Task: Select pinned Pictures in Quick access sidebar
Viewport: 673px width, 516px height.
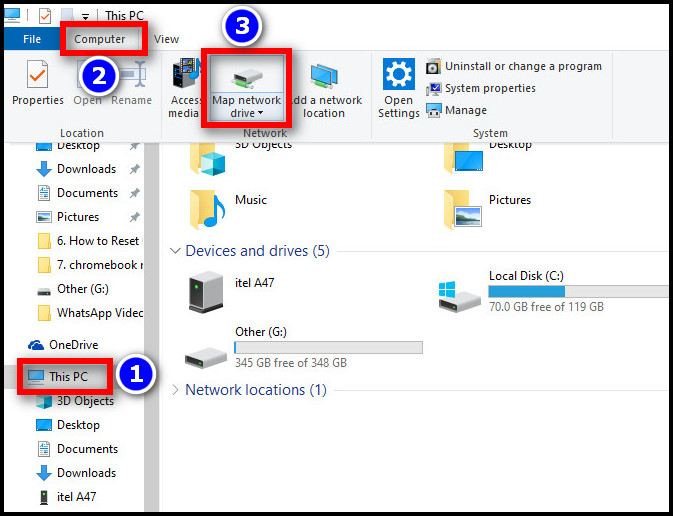Action: pyautogui.click(x=68, y=217)
